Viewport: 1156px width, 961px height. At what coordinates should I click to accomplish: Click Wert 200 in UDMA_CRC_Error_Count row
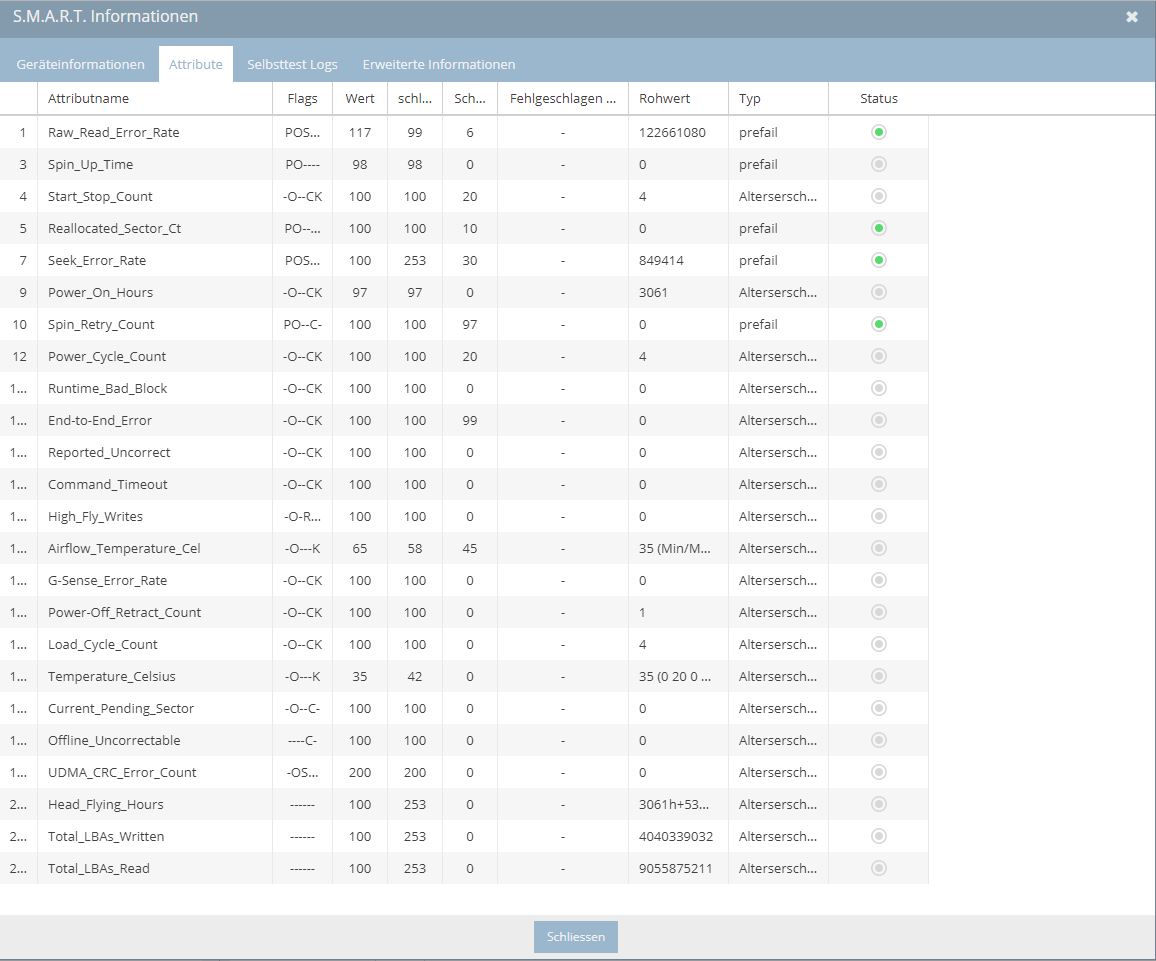pos(360,772)
